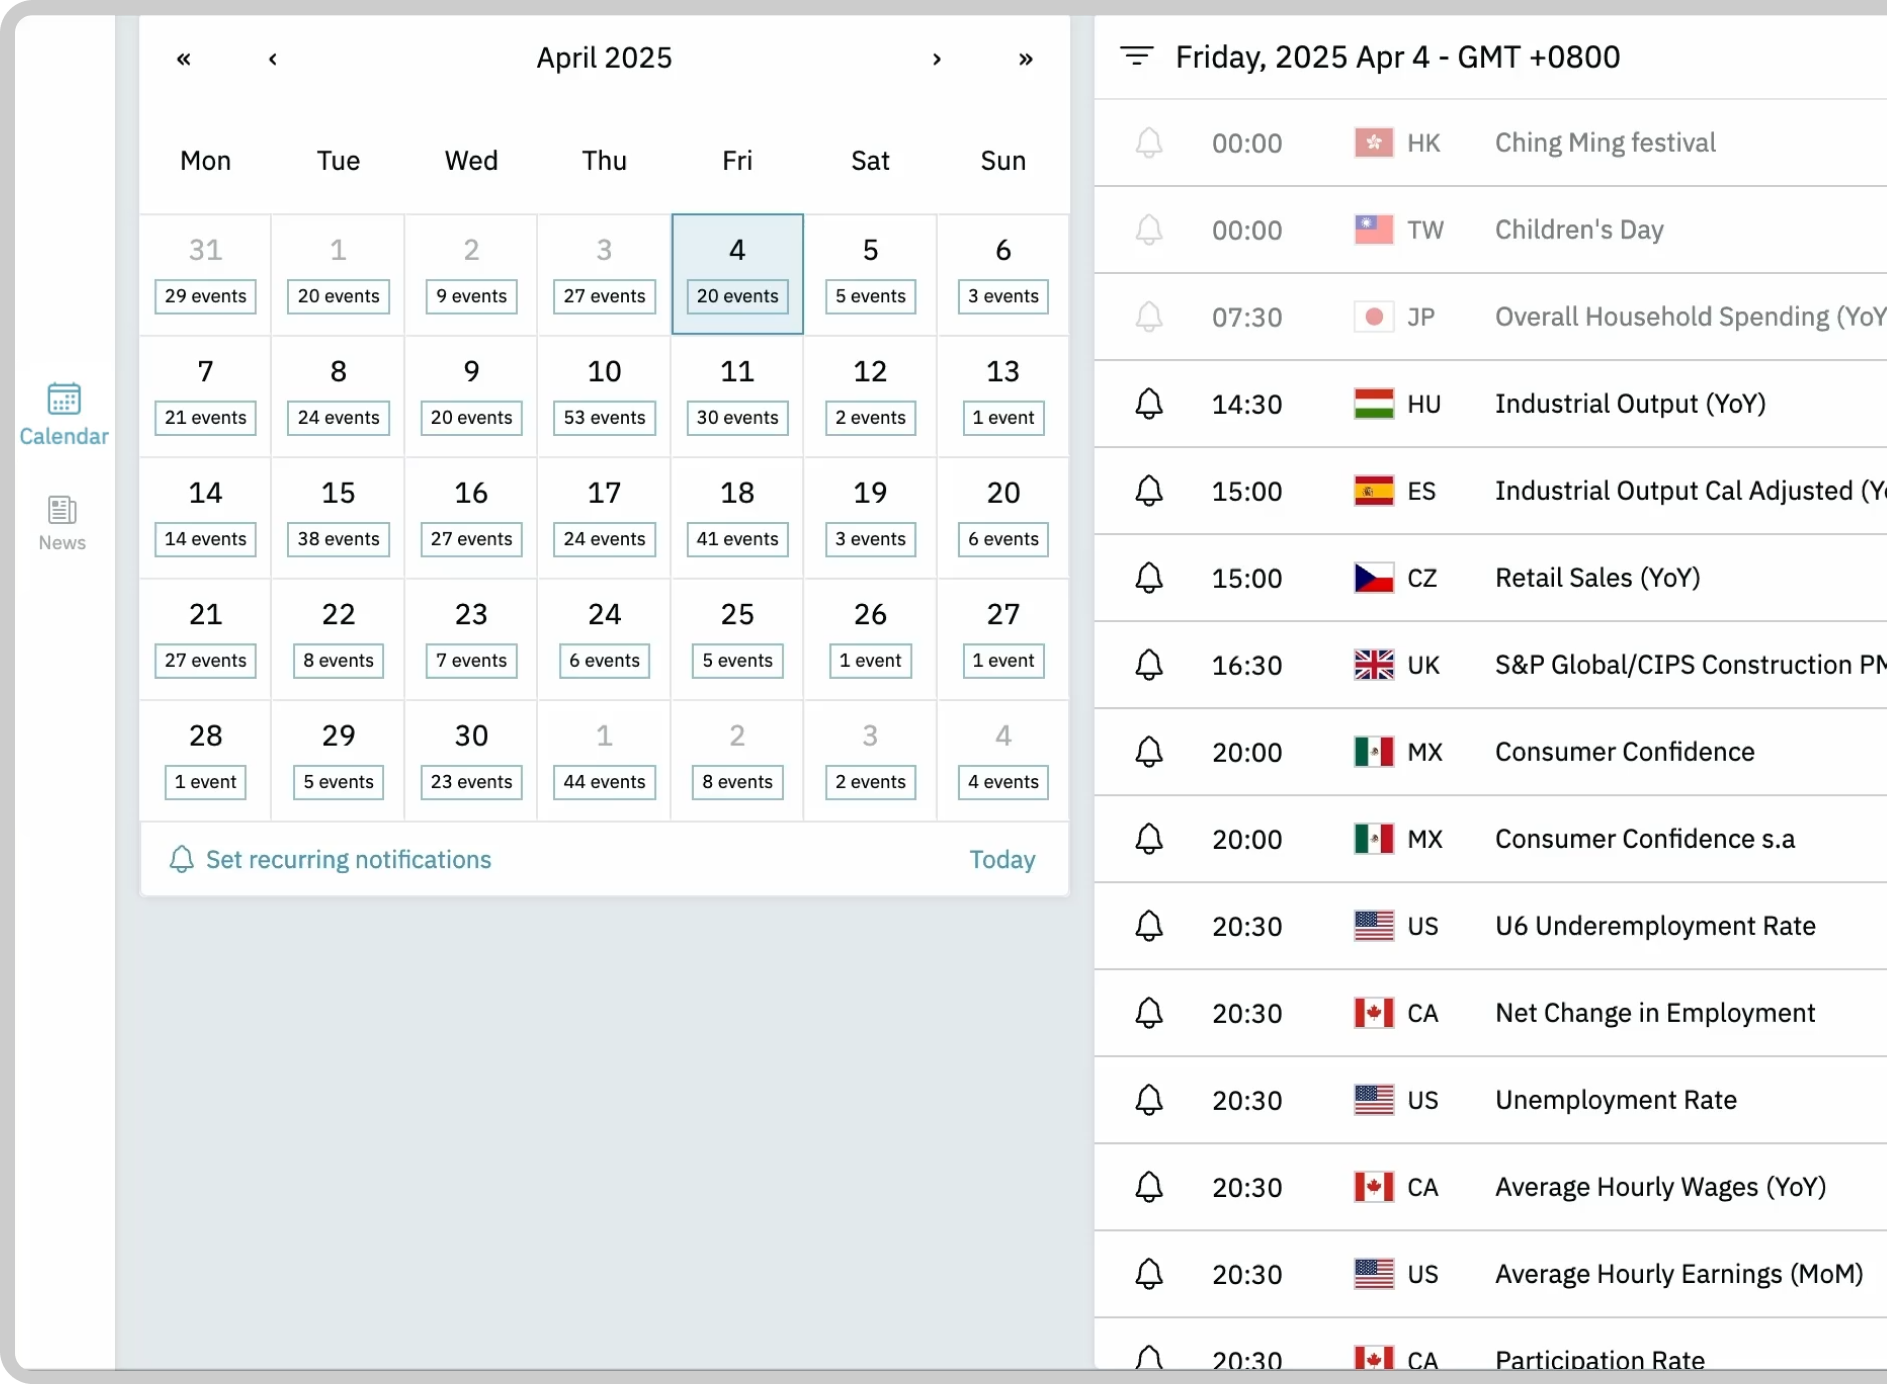The width and height of the screenshot is (1887, 1385).
Task: Select April 30 with 23 events
Action: coord(471,760)
